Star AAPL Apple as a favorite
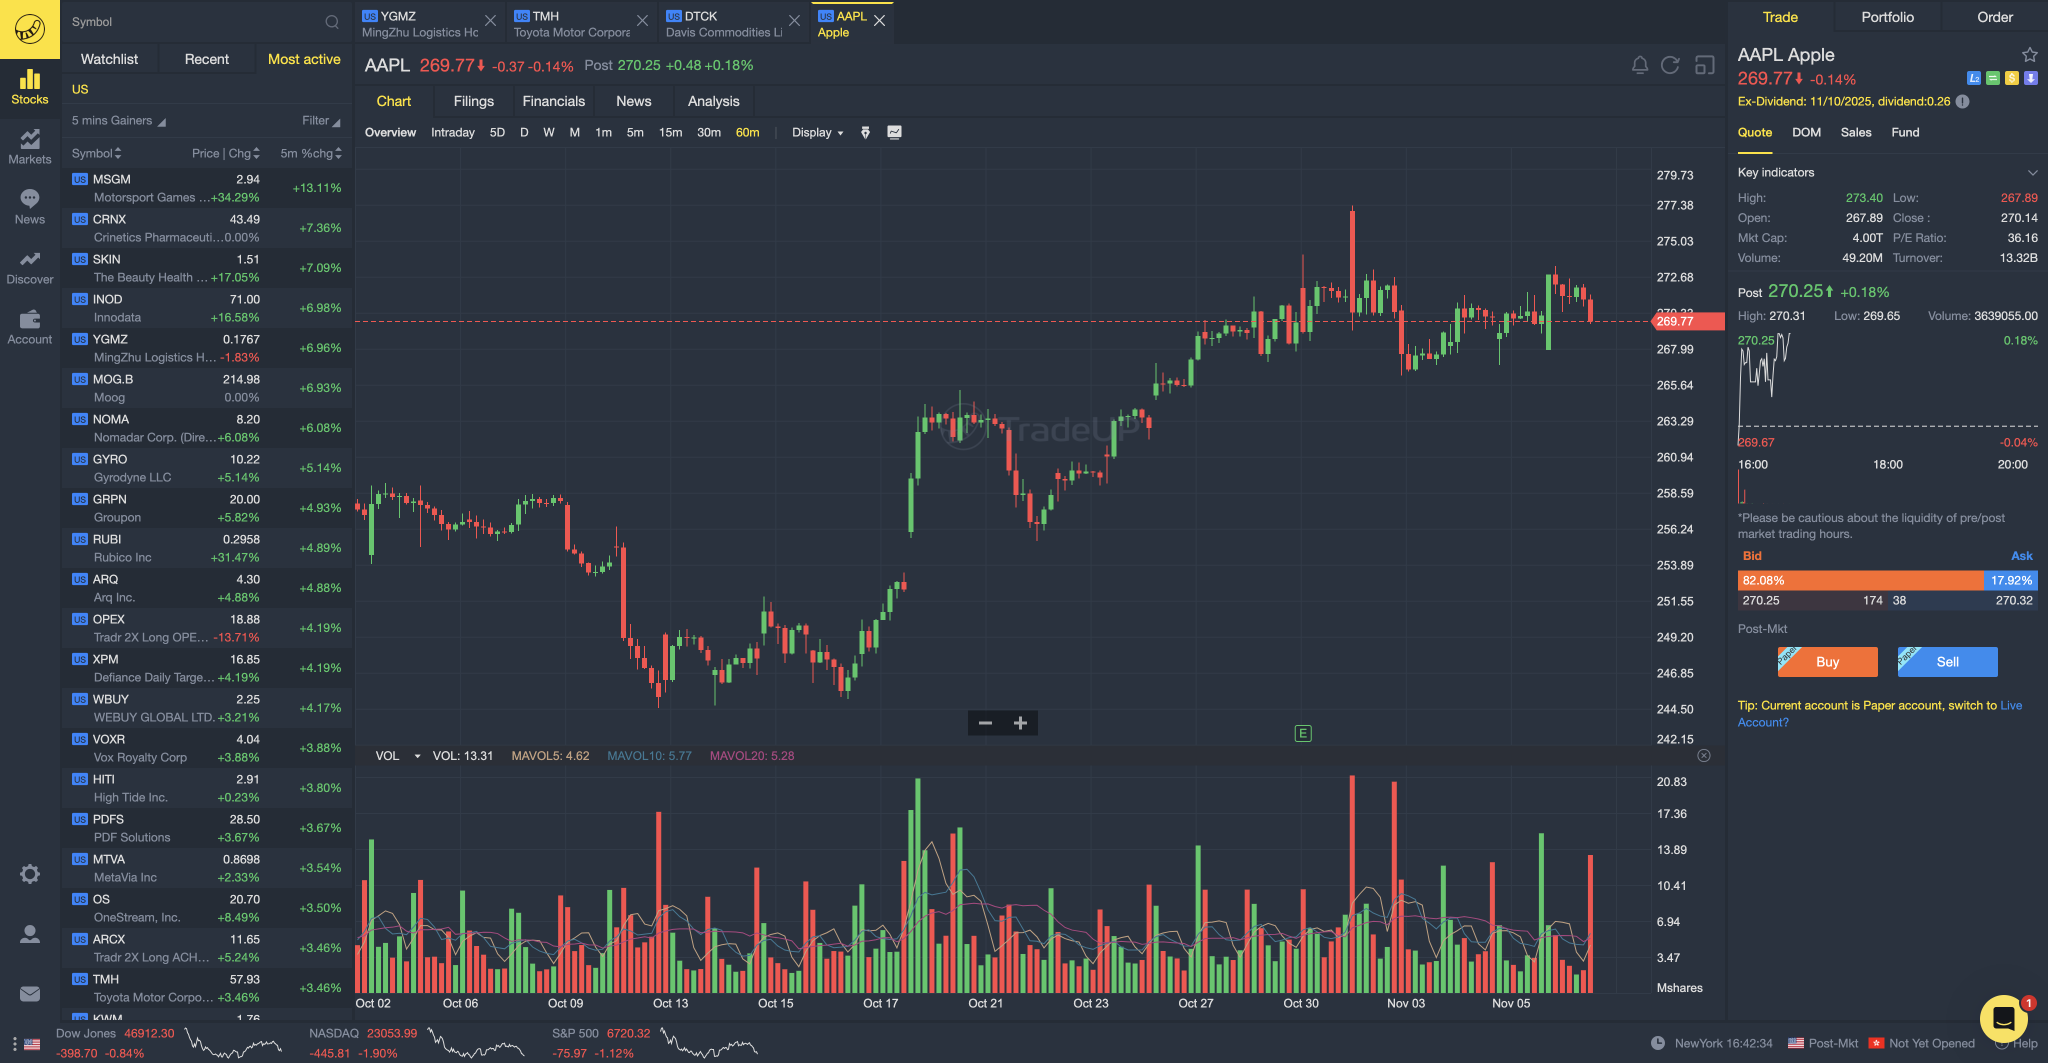2048x1063 pixels. (x=2029, y=55)
